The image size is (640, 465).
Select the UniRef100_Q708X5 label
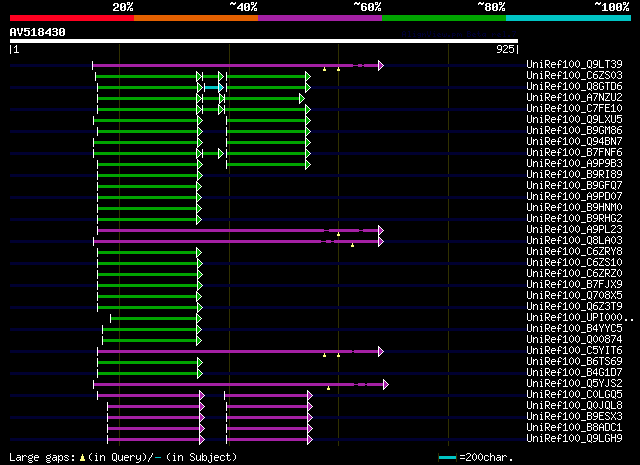[574, 296]
